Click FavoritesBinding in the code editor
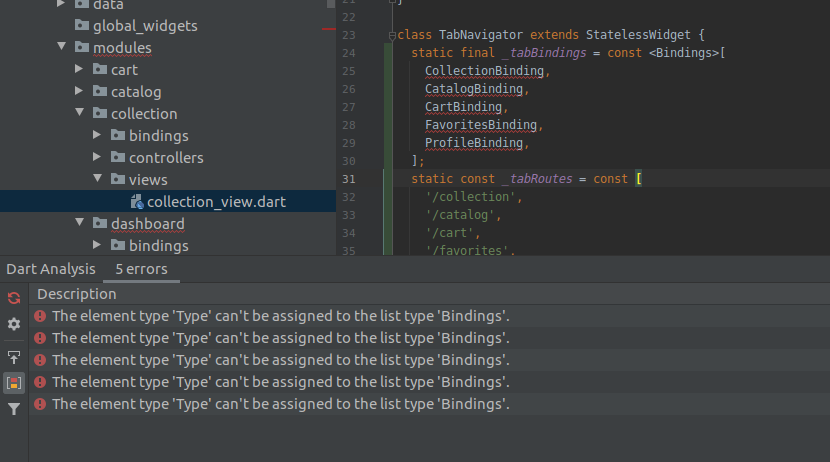The height and width of the screenshot is (462, 830). 481,125
